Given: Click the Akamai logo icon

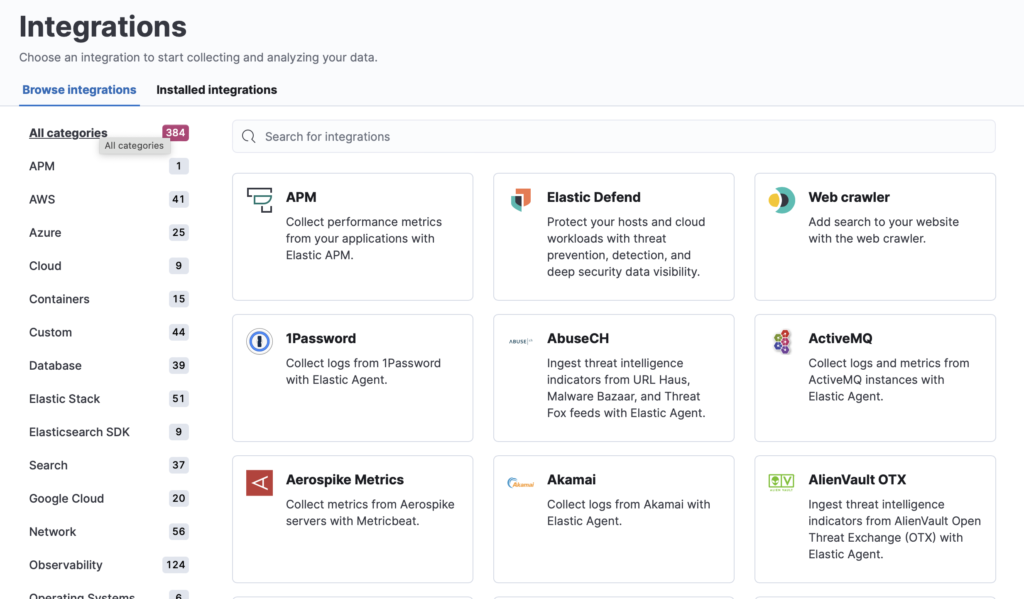Looking at the screenshot, I should pyautogui.click(x=520, y=482).
